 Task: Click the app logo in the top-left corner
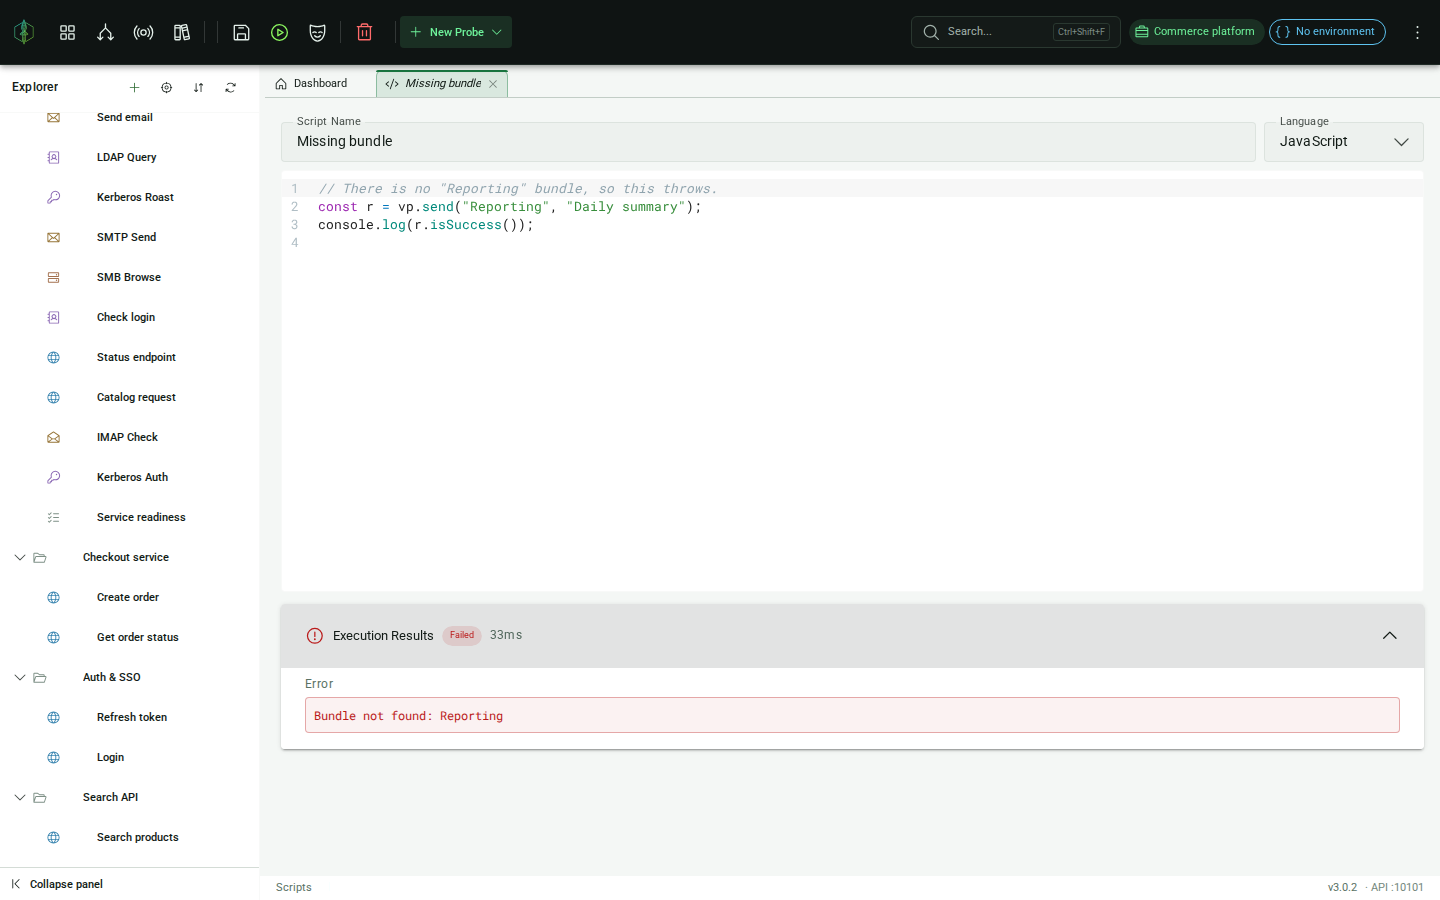point(24,32)
